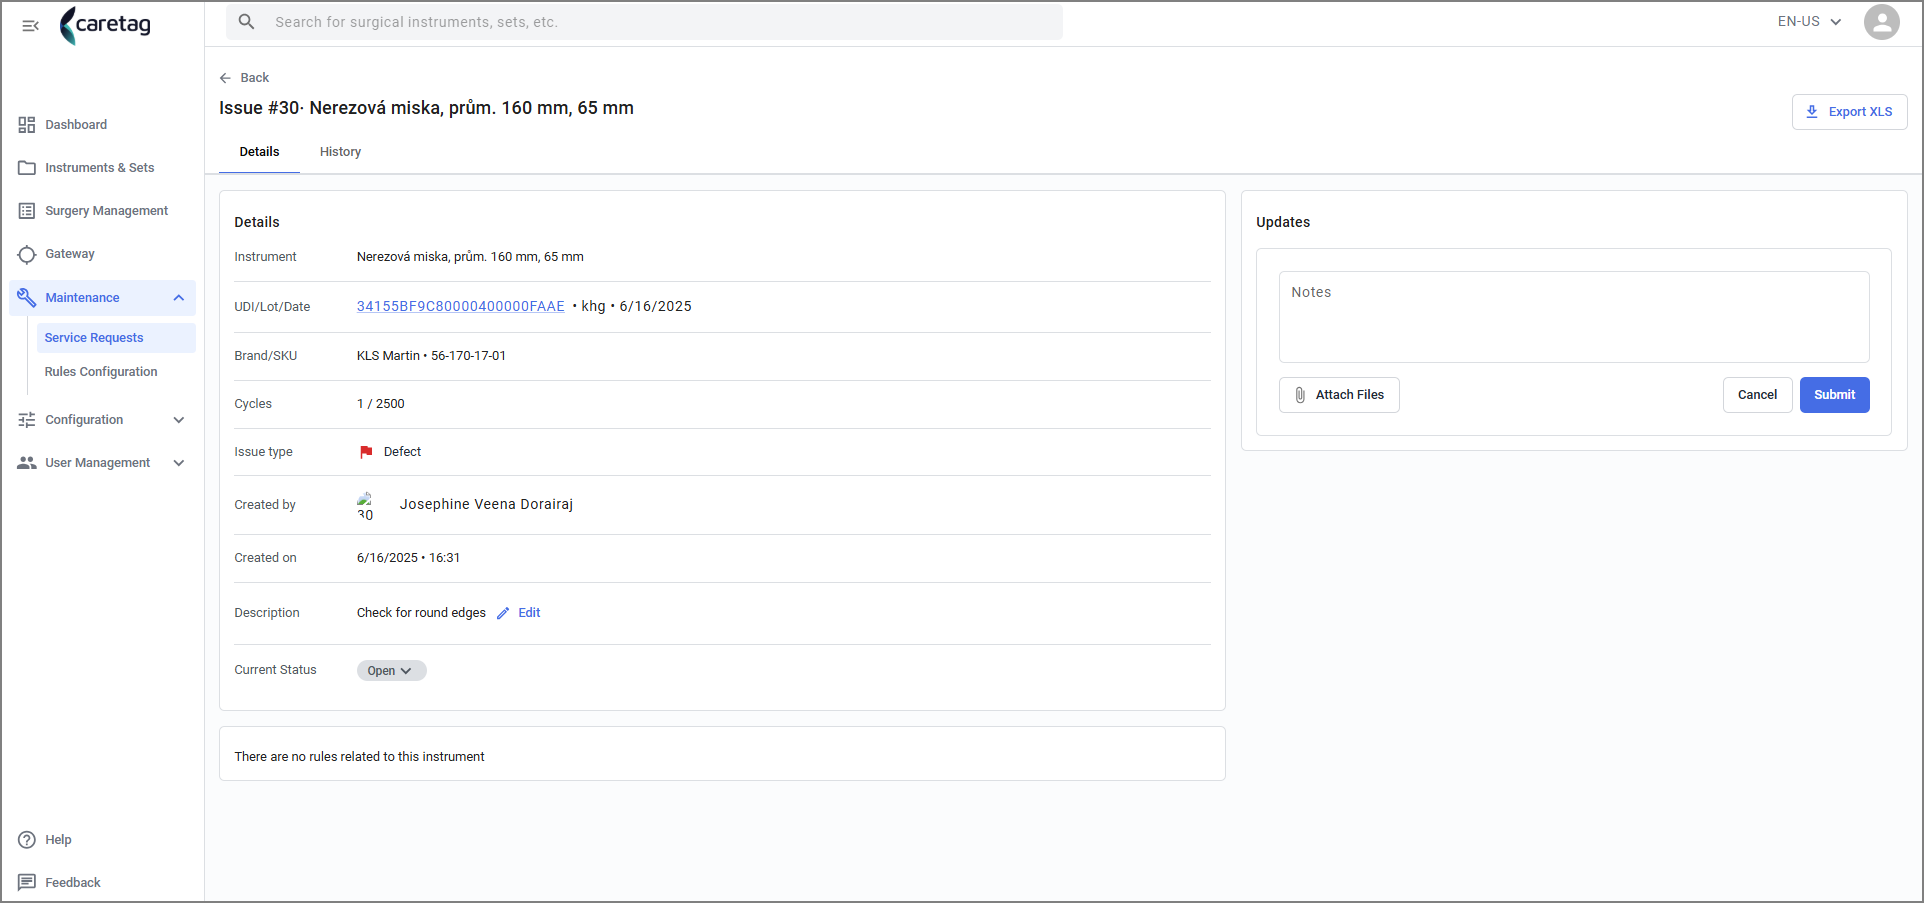Open the UDI link 34155BF9C80000400000FAAE
The width and height of the screenshot is (1924, 903).
[460, 307]
